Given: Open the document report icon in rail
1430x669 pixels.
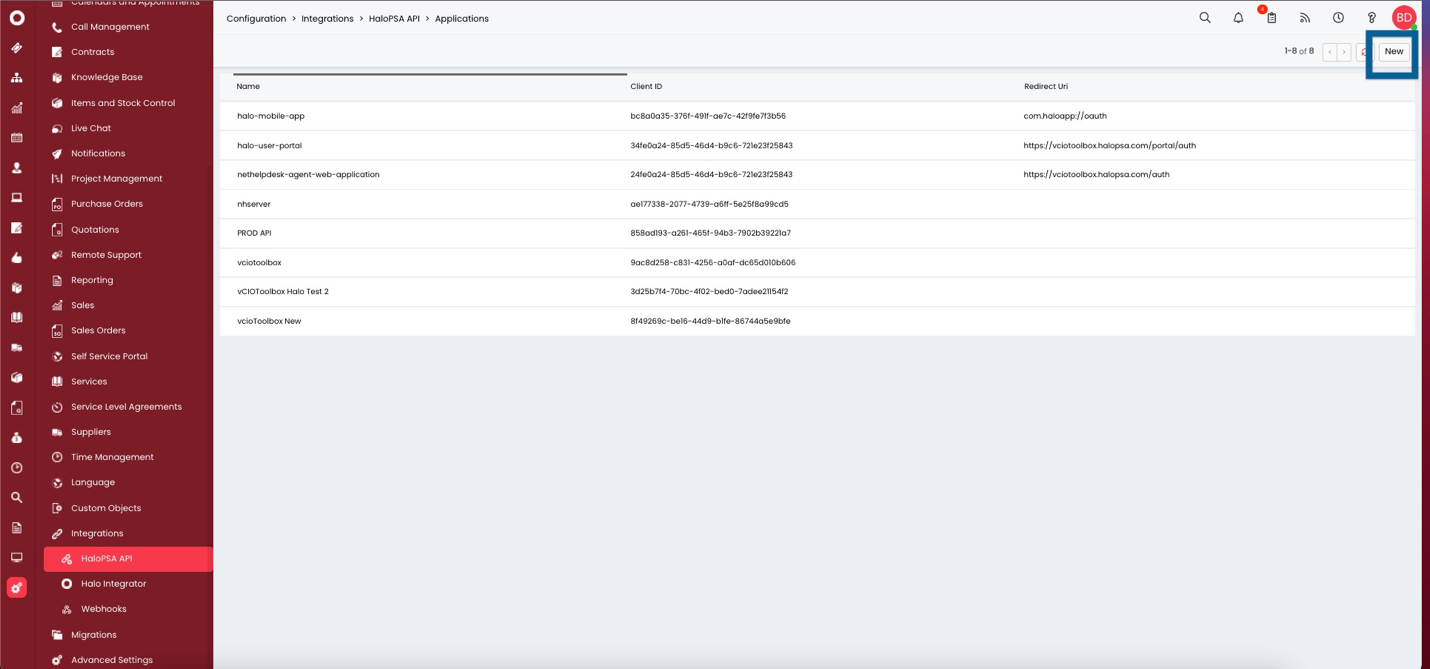Looking at the screenshot, I should 17,527.
